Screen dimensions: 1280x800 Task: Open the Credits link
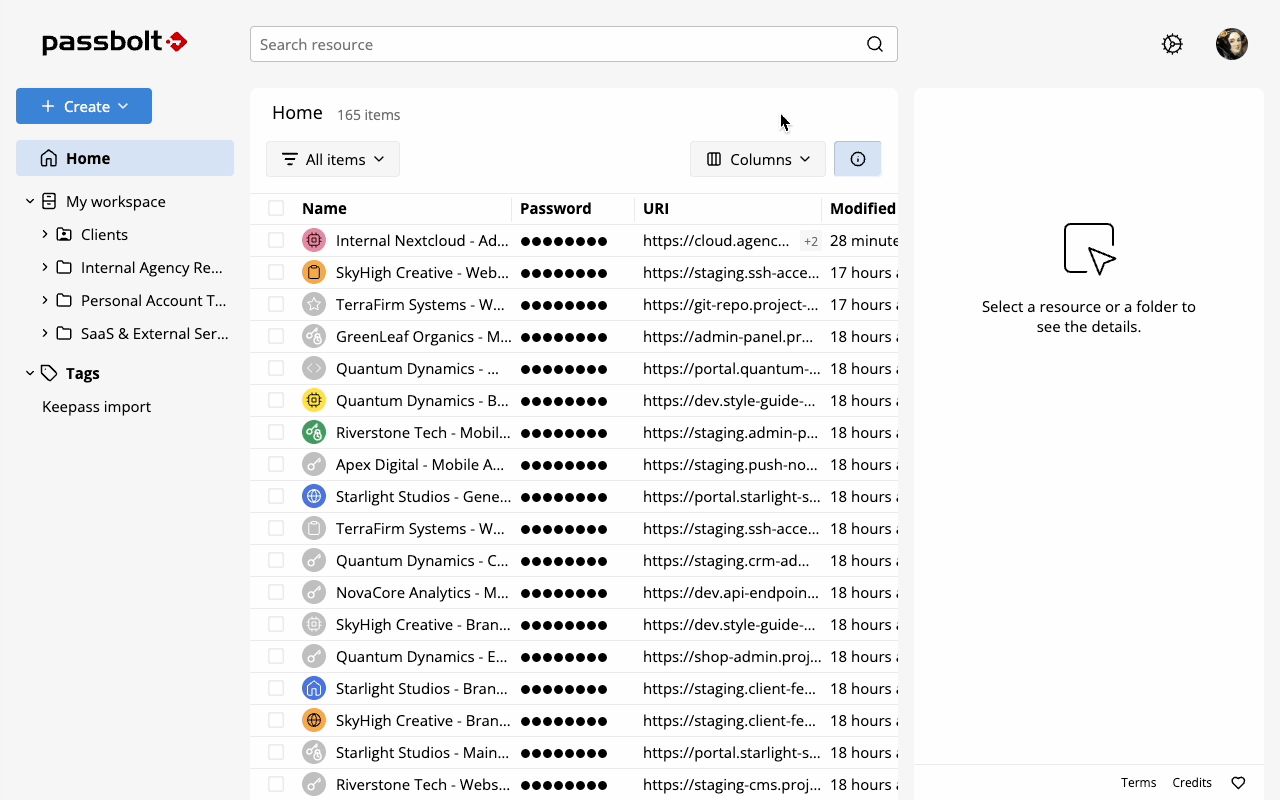[x=1192, y=783]
